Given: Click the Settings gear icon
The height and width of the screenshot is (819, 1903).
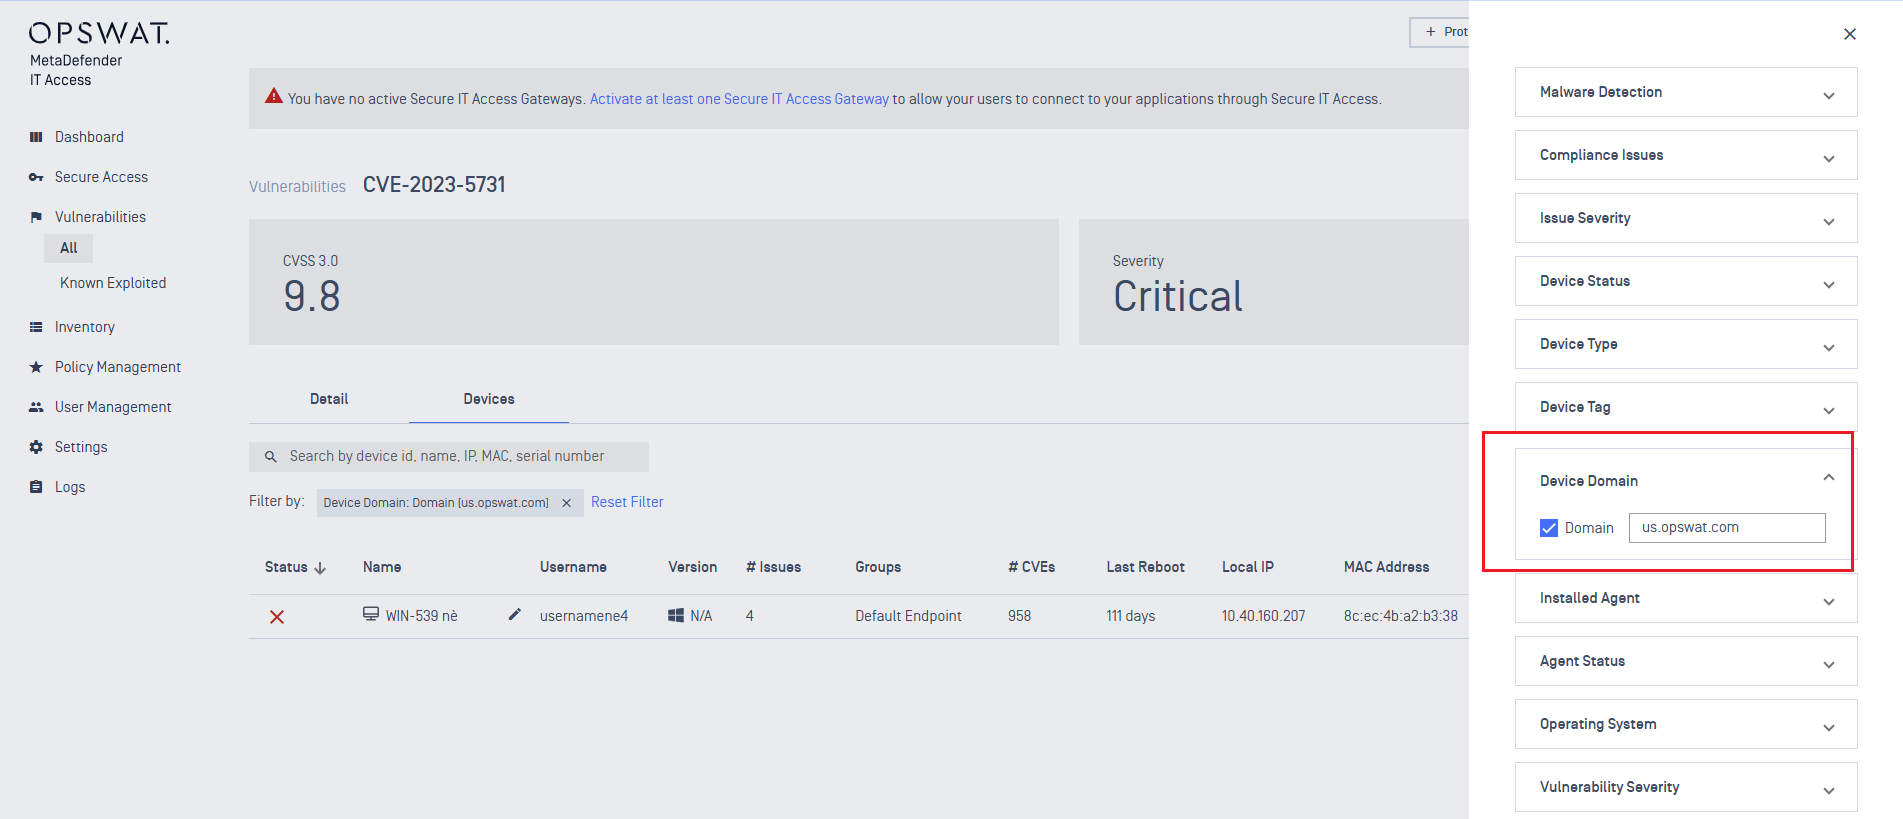Looking at the screenshot, I should (x=36, y=447).
